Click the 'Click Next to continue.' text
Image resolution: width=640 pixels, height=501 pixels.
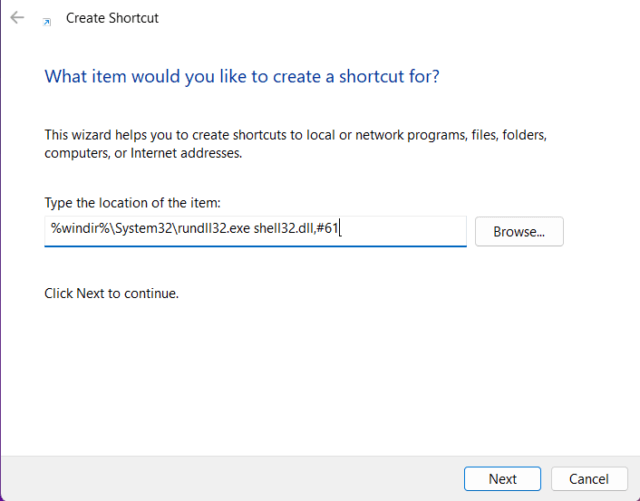point(111,293)
